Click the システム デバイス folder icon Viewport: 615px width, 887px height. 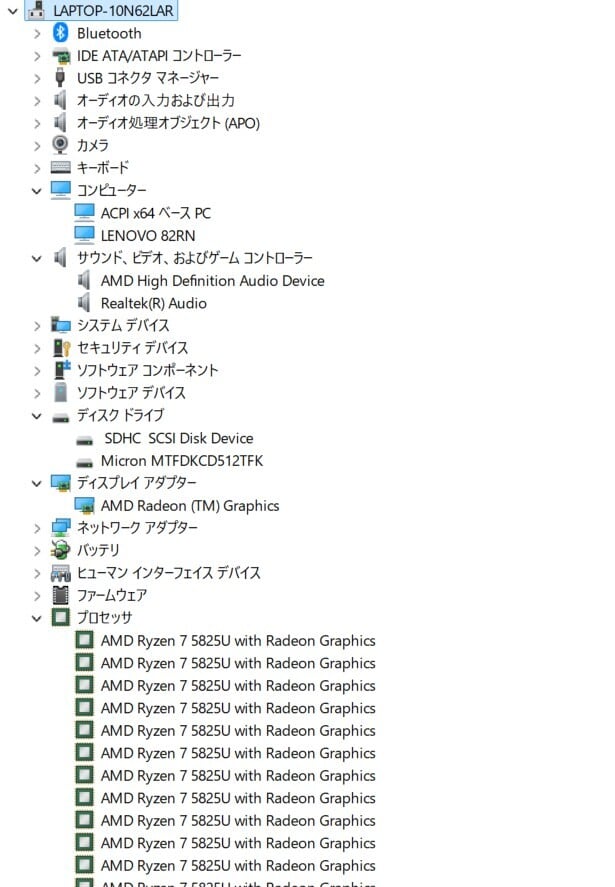pos(61,325)
